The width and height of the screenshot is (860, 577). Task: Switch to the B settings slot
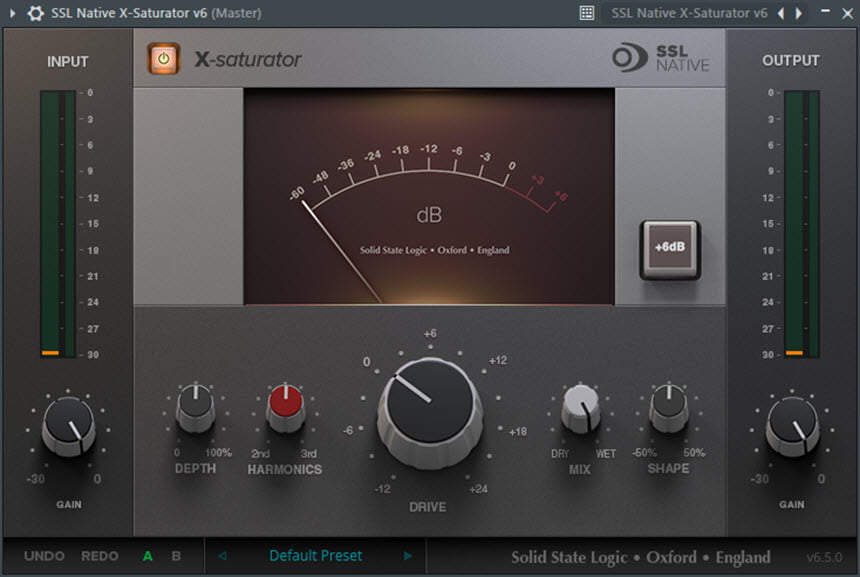click(x=176, y=556)
